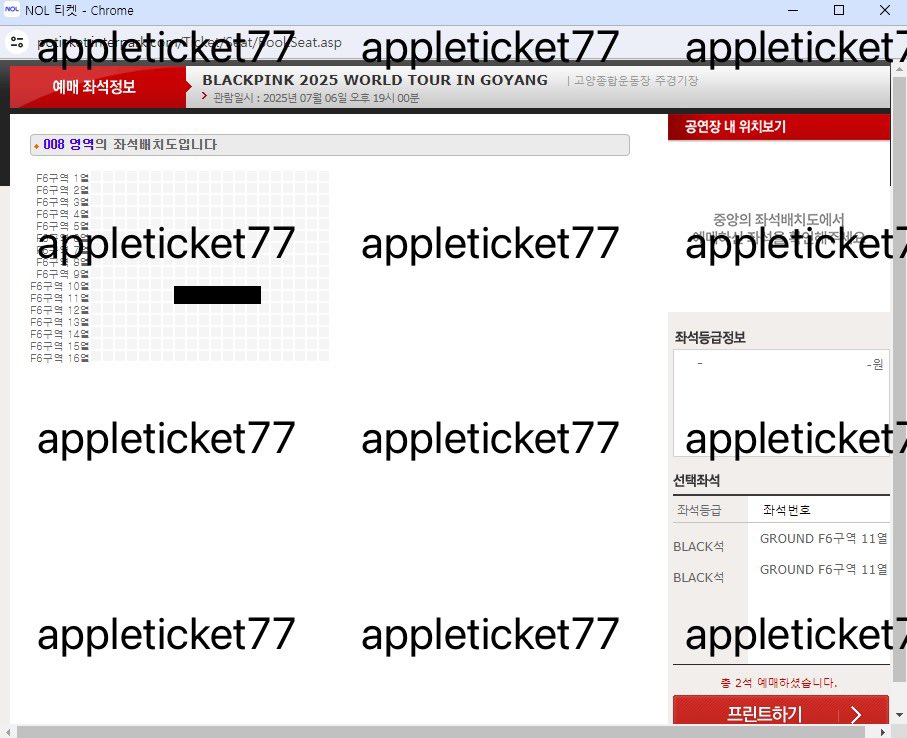Viewport: 907px width, 738px height.
Task: Click vertical scrollbar up arrow
Action: [899, 68]
